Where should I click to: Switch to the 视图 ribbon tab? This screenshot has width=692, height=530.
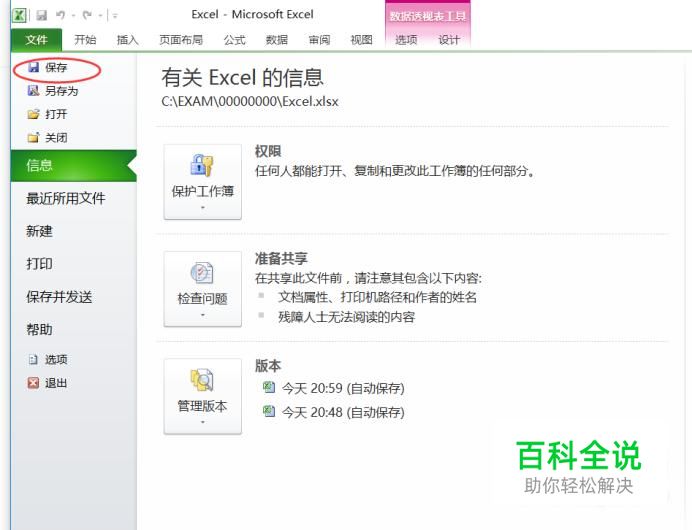click(x=361, y=40)
